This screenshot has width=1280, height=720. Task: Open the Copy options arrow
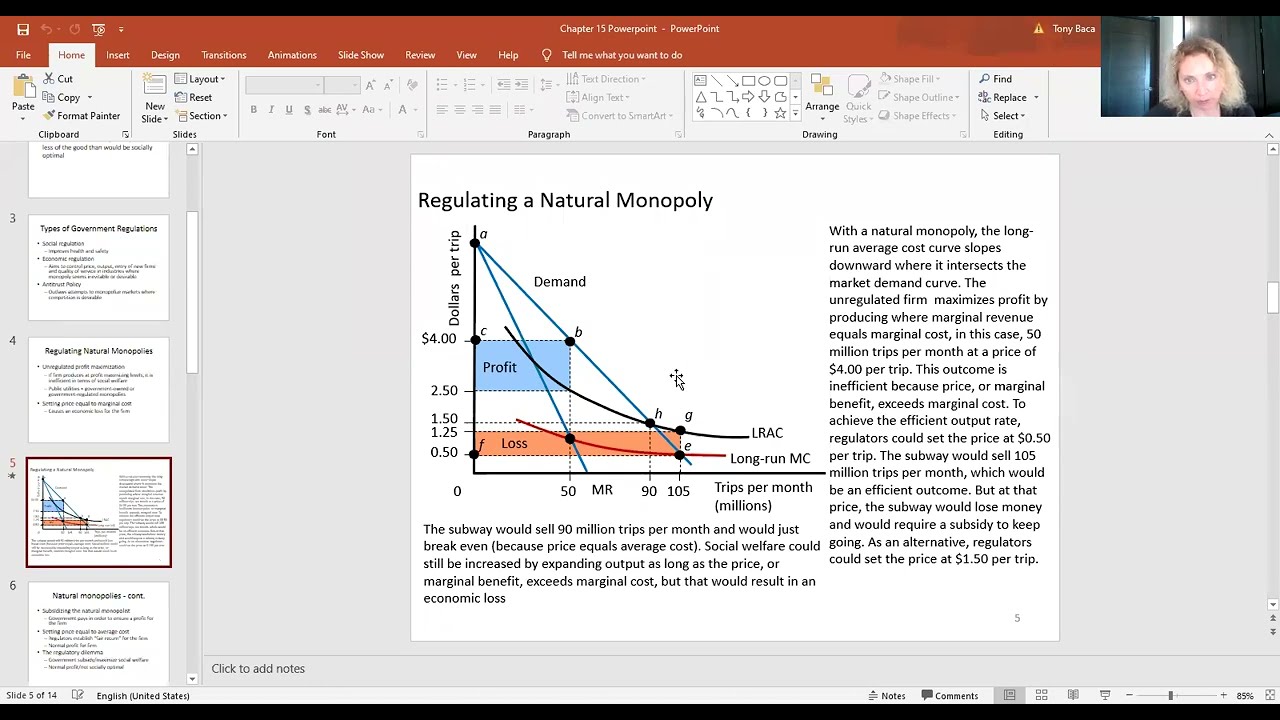[89, 98]
